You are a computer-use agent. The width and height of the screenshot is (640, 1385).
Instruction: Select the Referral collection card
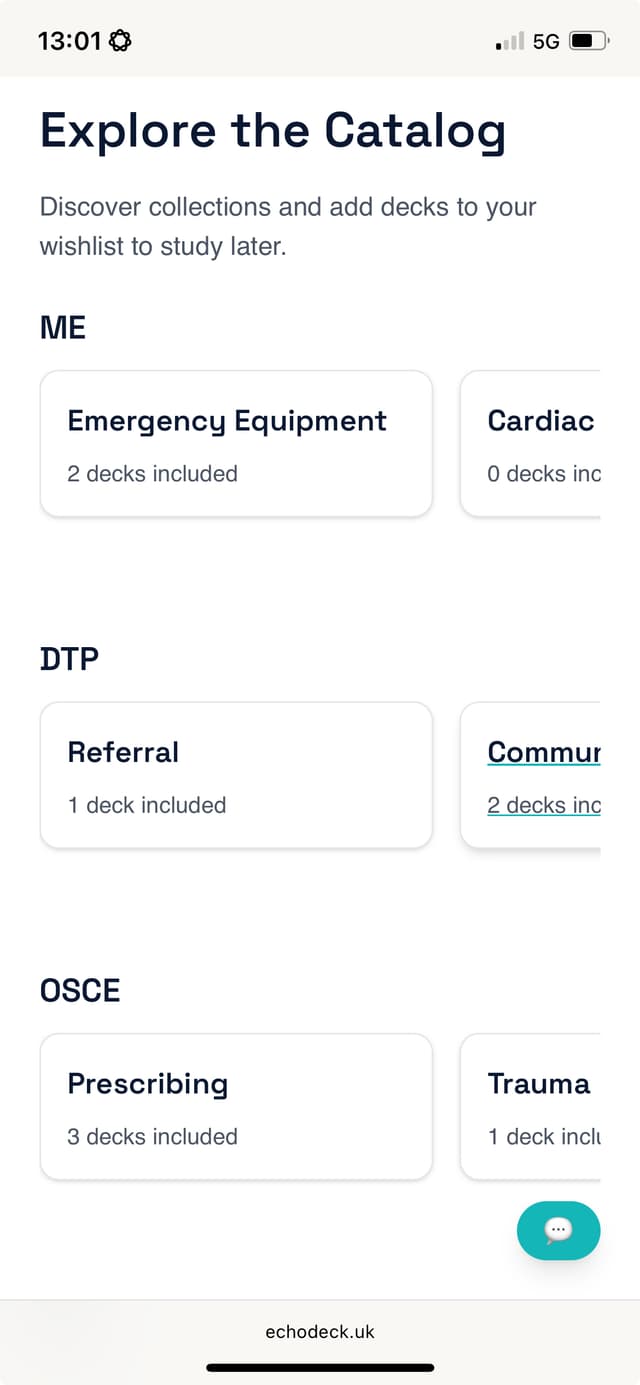[x=236, y=775]
